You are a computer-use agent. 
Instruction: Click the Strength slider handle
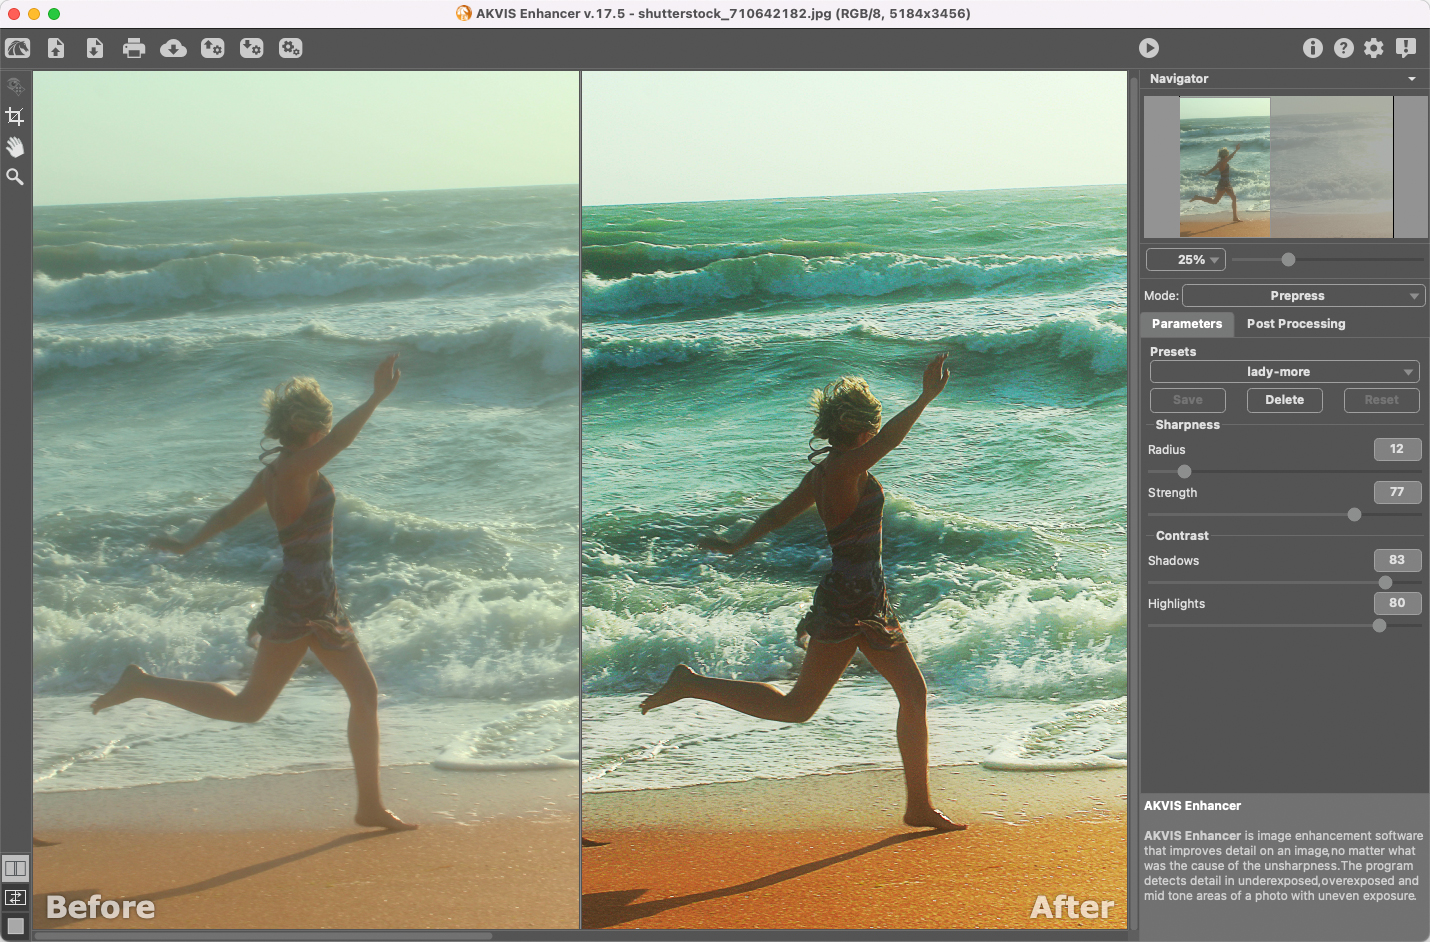click(1354, 514)
